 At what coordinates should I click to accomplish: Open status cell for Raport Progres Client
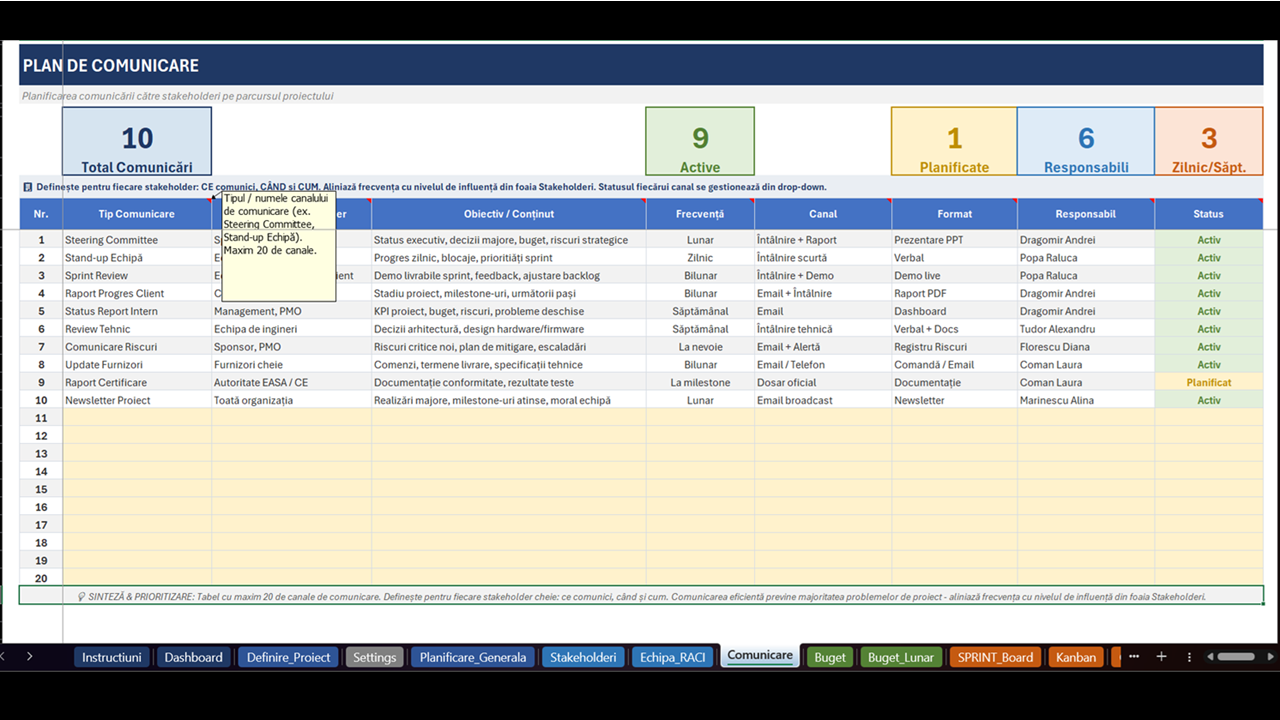coord(1209,294)
